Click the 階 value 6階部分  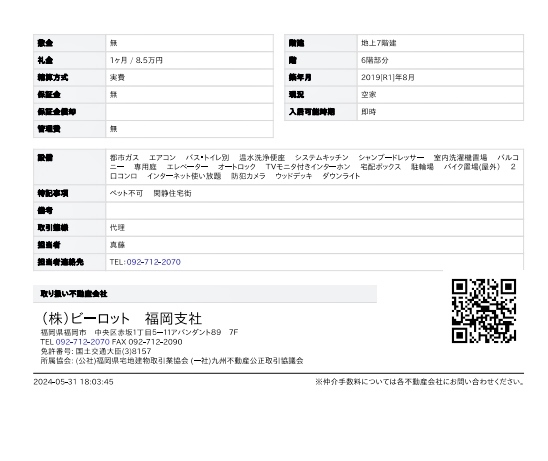[375, 60]
